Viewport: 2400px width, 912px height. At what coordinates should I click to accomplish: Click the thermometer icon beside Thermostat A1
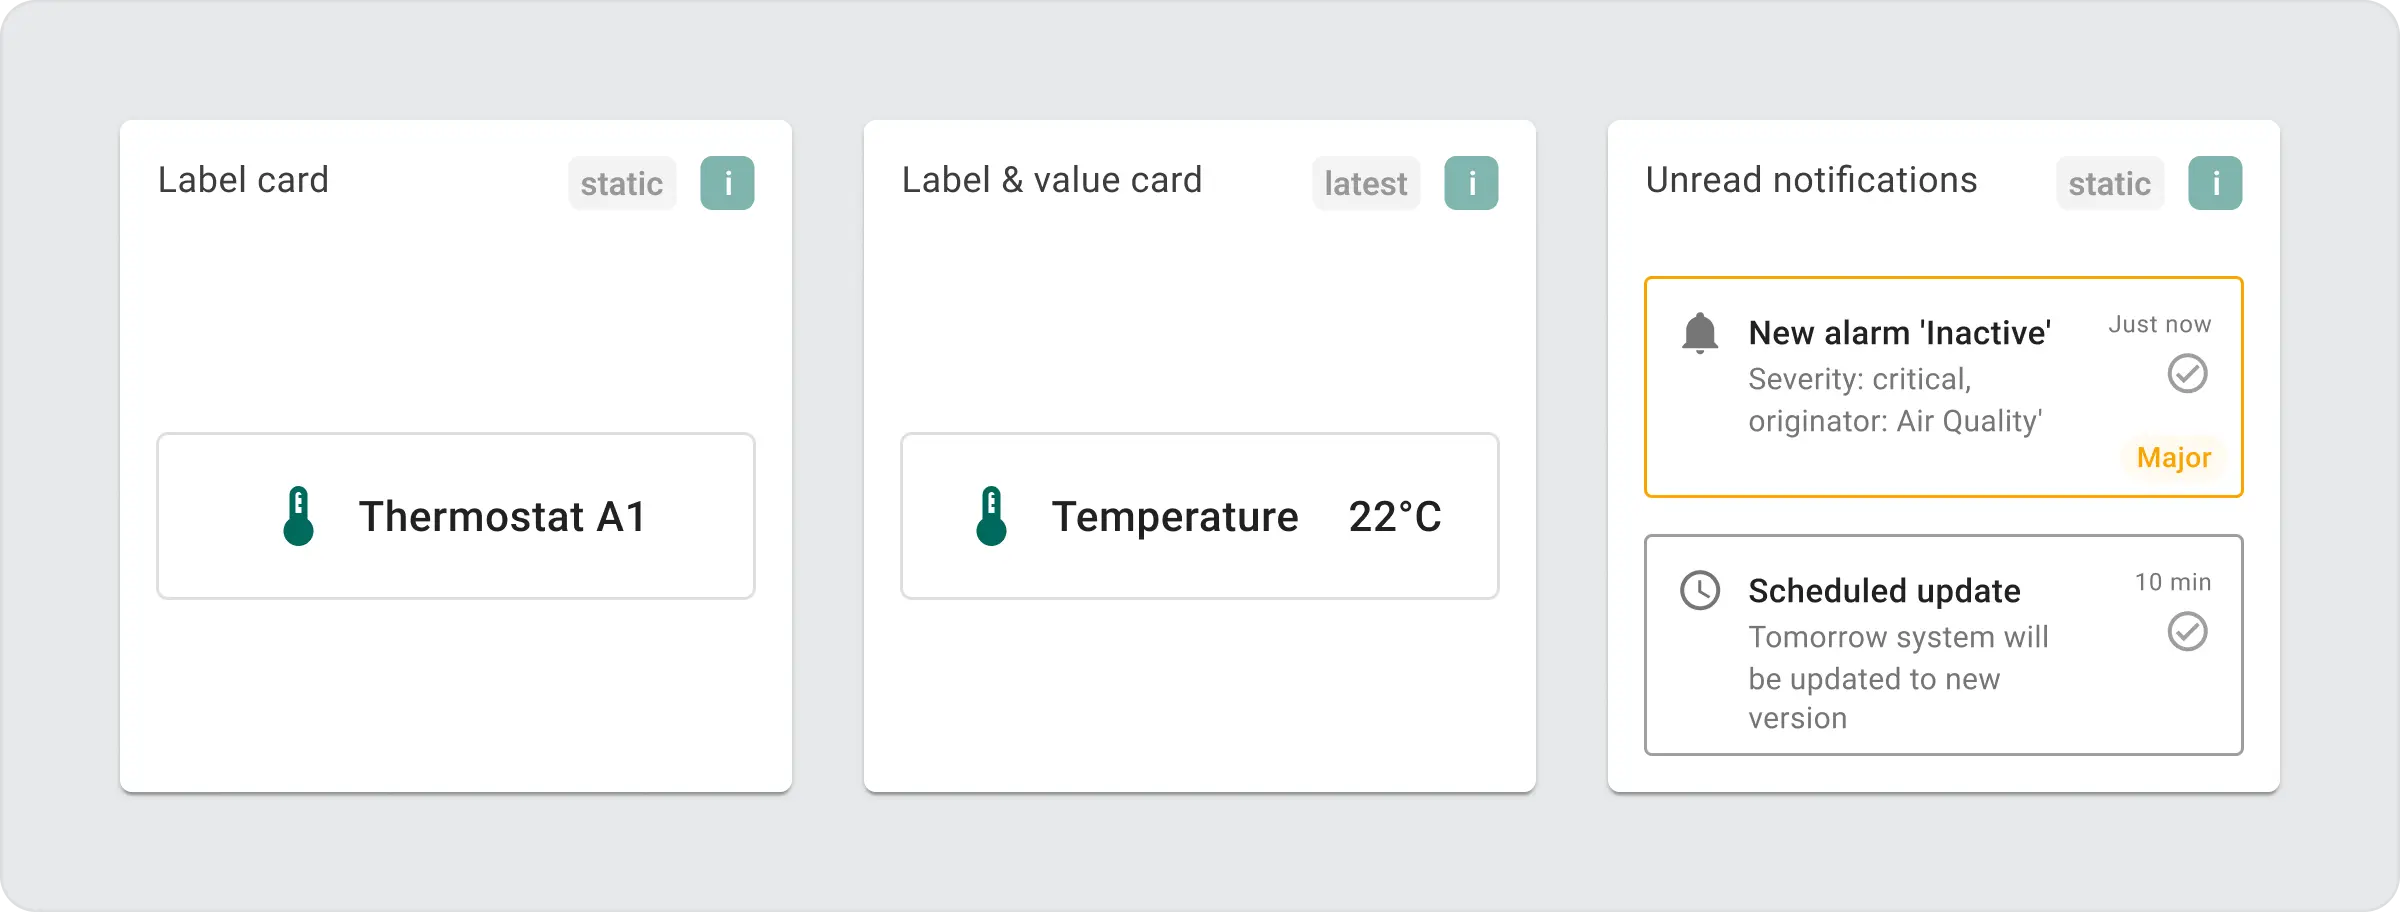click(x=298, y=516)
